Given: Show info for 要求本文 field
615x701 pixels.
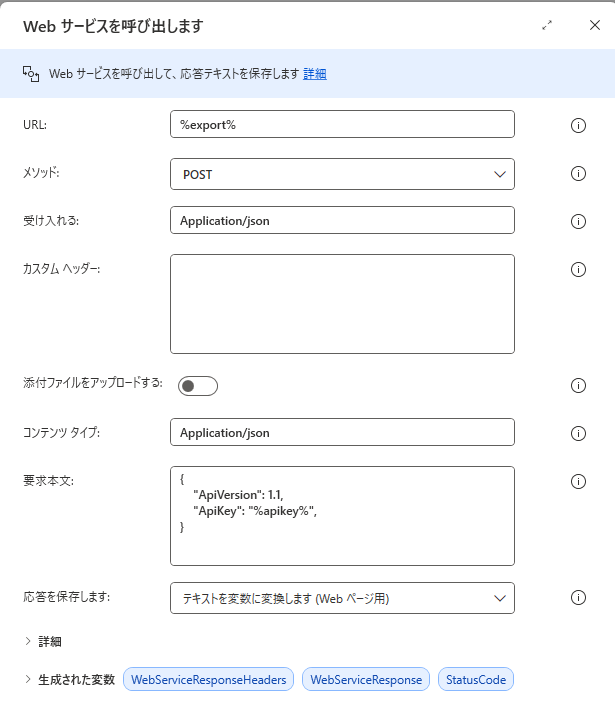Looking at the screenshot, I should 578,481.
